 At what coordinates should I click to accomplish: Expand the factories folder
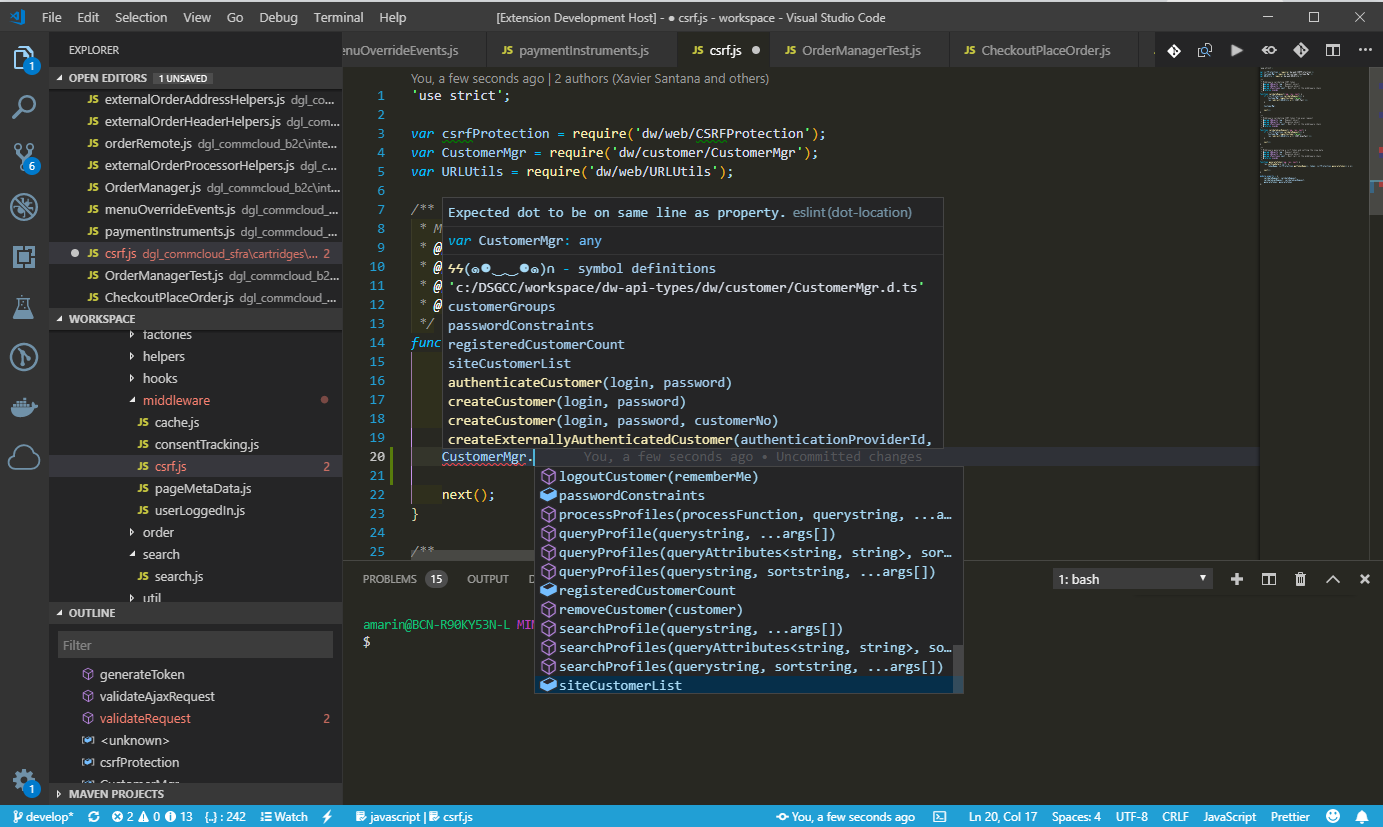point(167,334)
